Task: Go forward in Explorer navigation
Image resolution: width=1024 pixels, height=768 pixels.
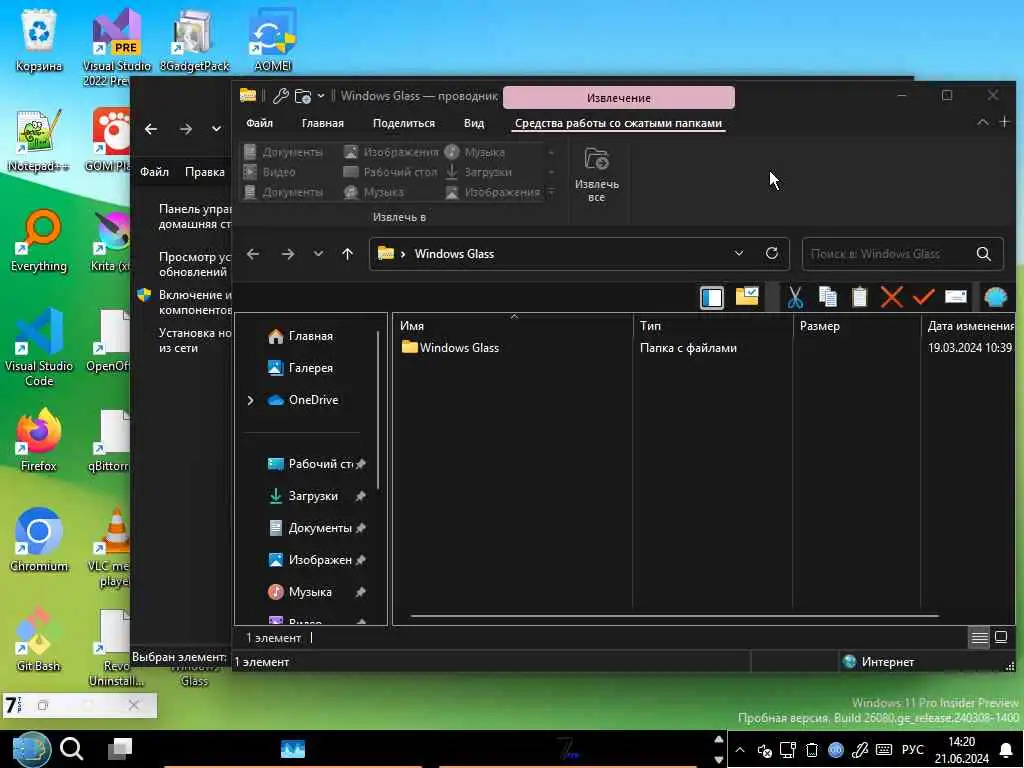Action: click(x=288, y=254)
